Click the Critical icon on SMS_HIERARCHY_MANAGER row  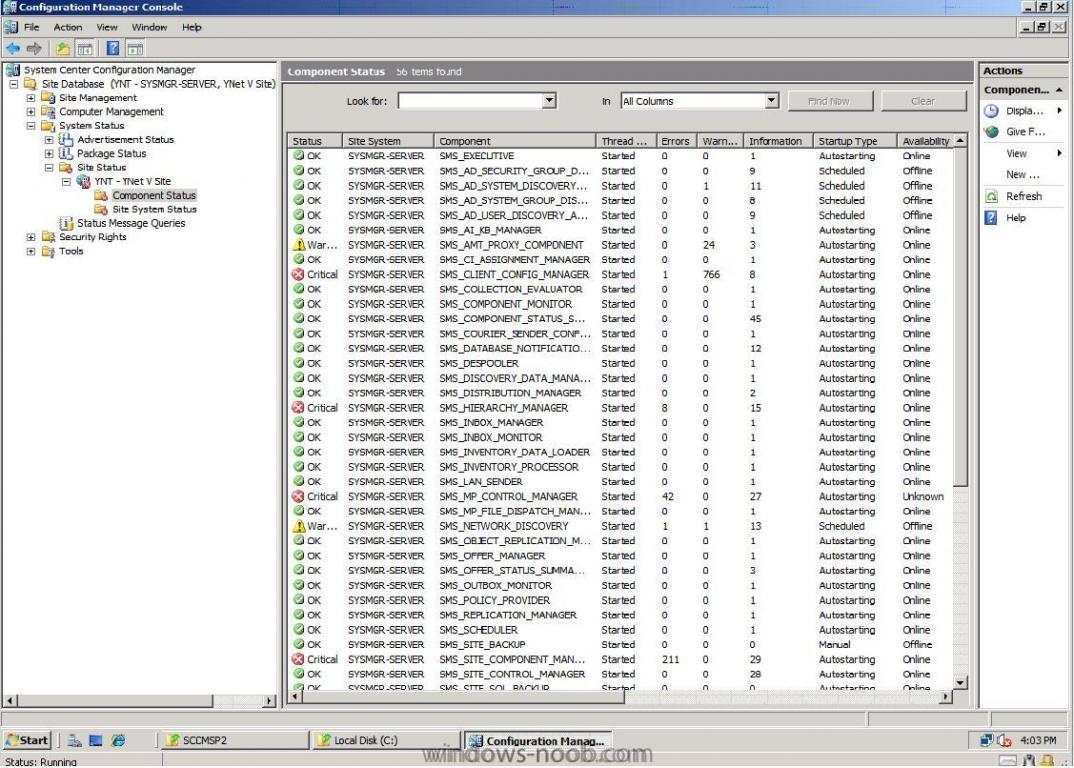(298, 408)
